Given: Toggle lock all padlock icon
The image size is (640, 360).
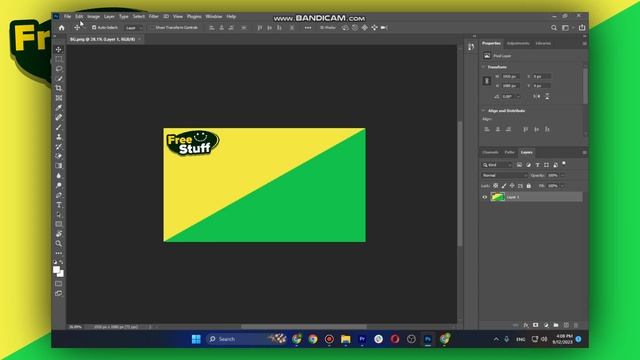Looking at the screenshot, I should [529, 186].
